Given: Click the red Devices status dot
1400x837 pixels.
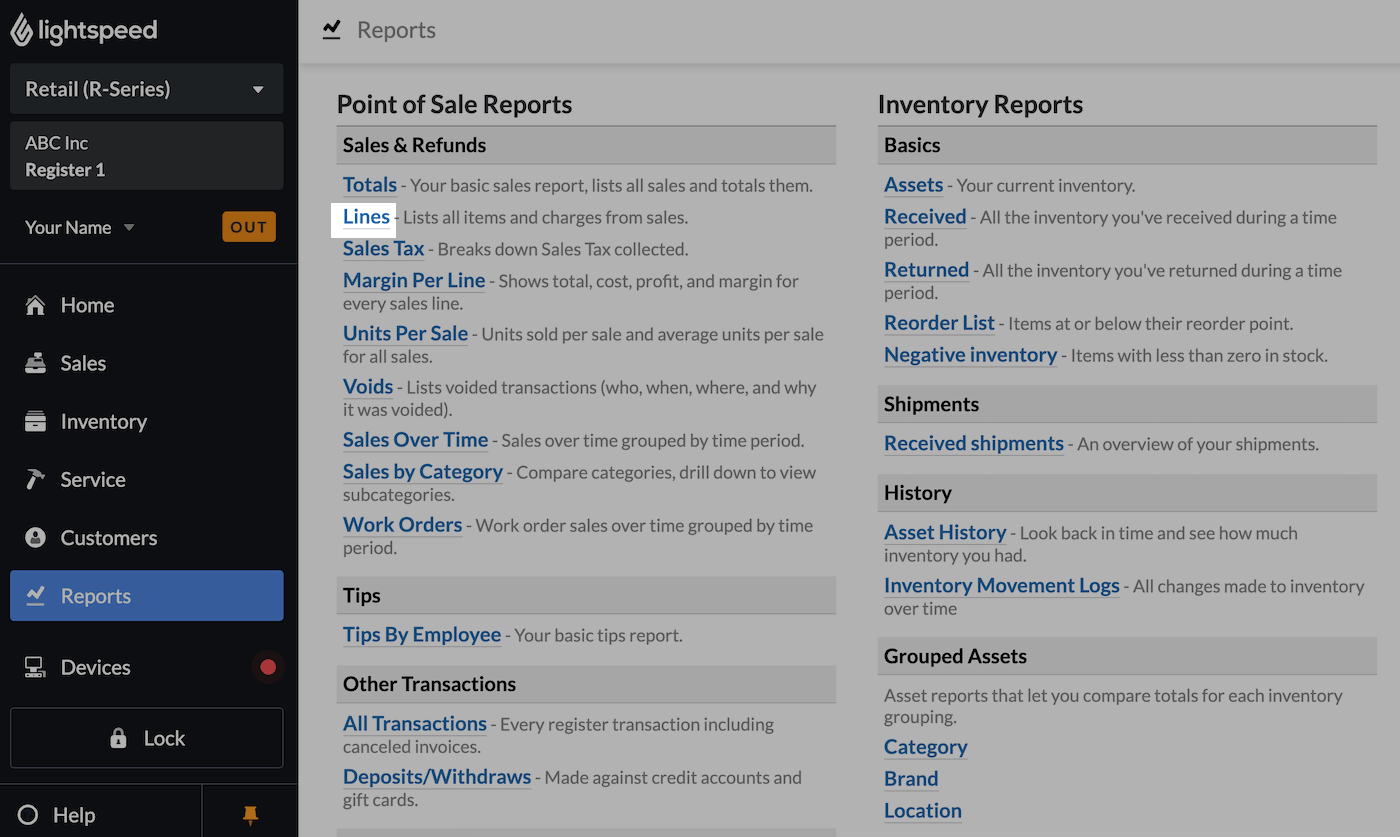Looking at the screenshot, I should point(268,667).
